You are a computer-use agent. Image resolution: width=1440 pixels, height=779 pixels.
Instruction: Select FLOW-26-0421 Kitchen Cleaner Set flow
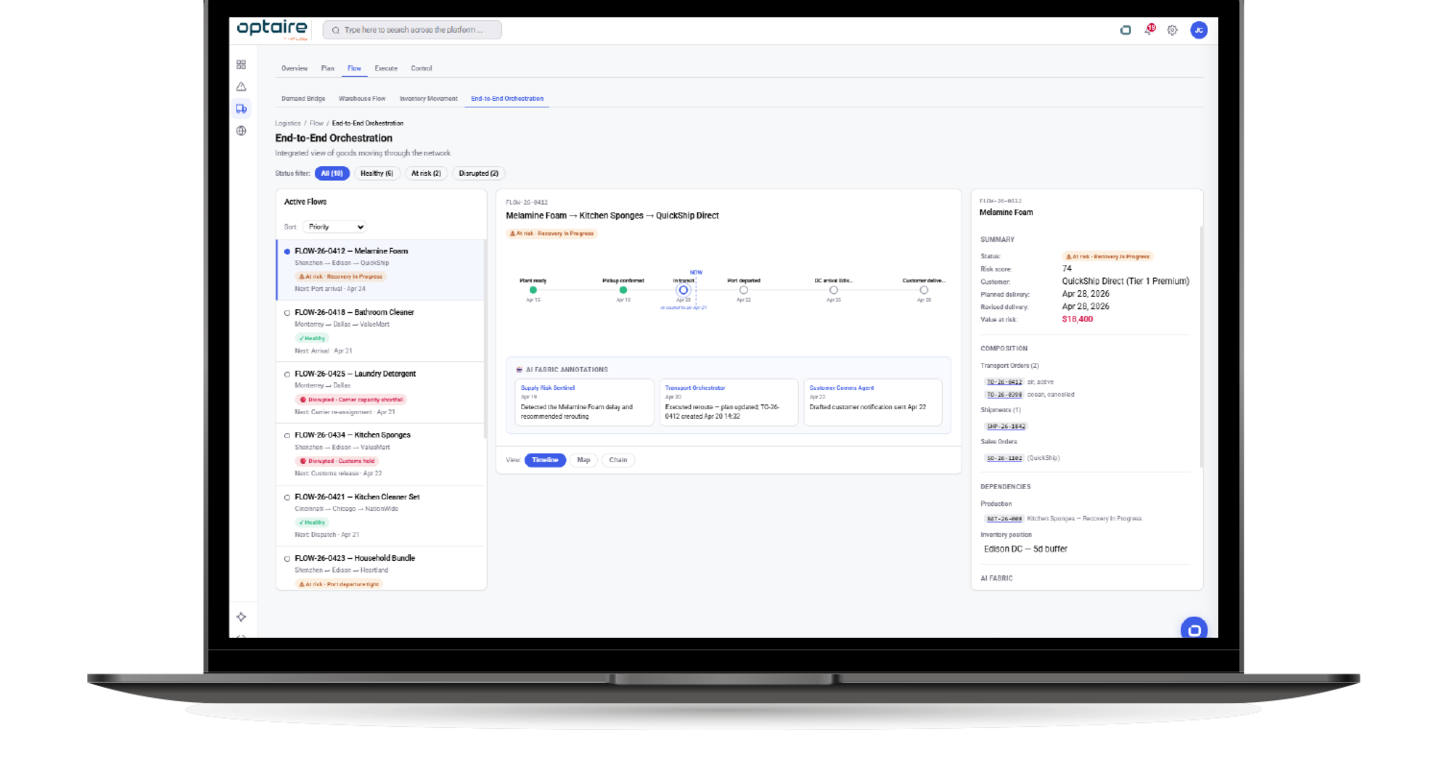[x=380, y=516]
